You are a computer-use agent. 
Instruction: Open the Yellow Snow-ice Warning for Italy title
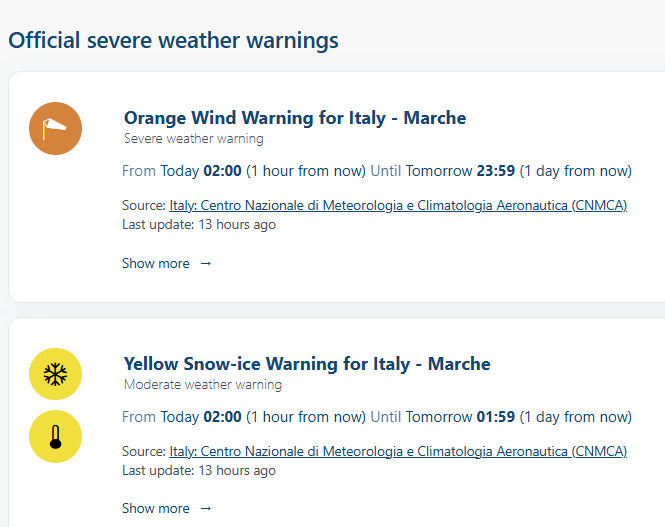(x=307, y=363)
